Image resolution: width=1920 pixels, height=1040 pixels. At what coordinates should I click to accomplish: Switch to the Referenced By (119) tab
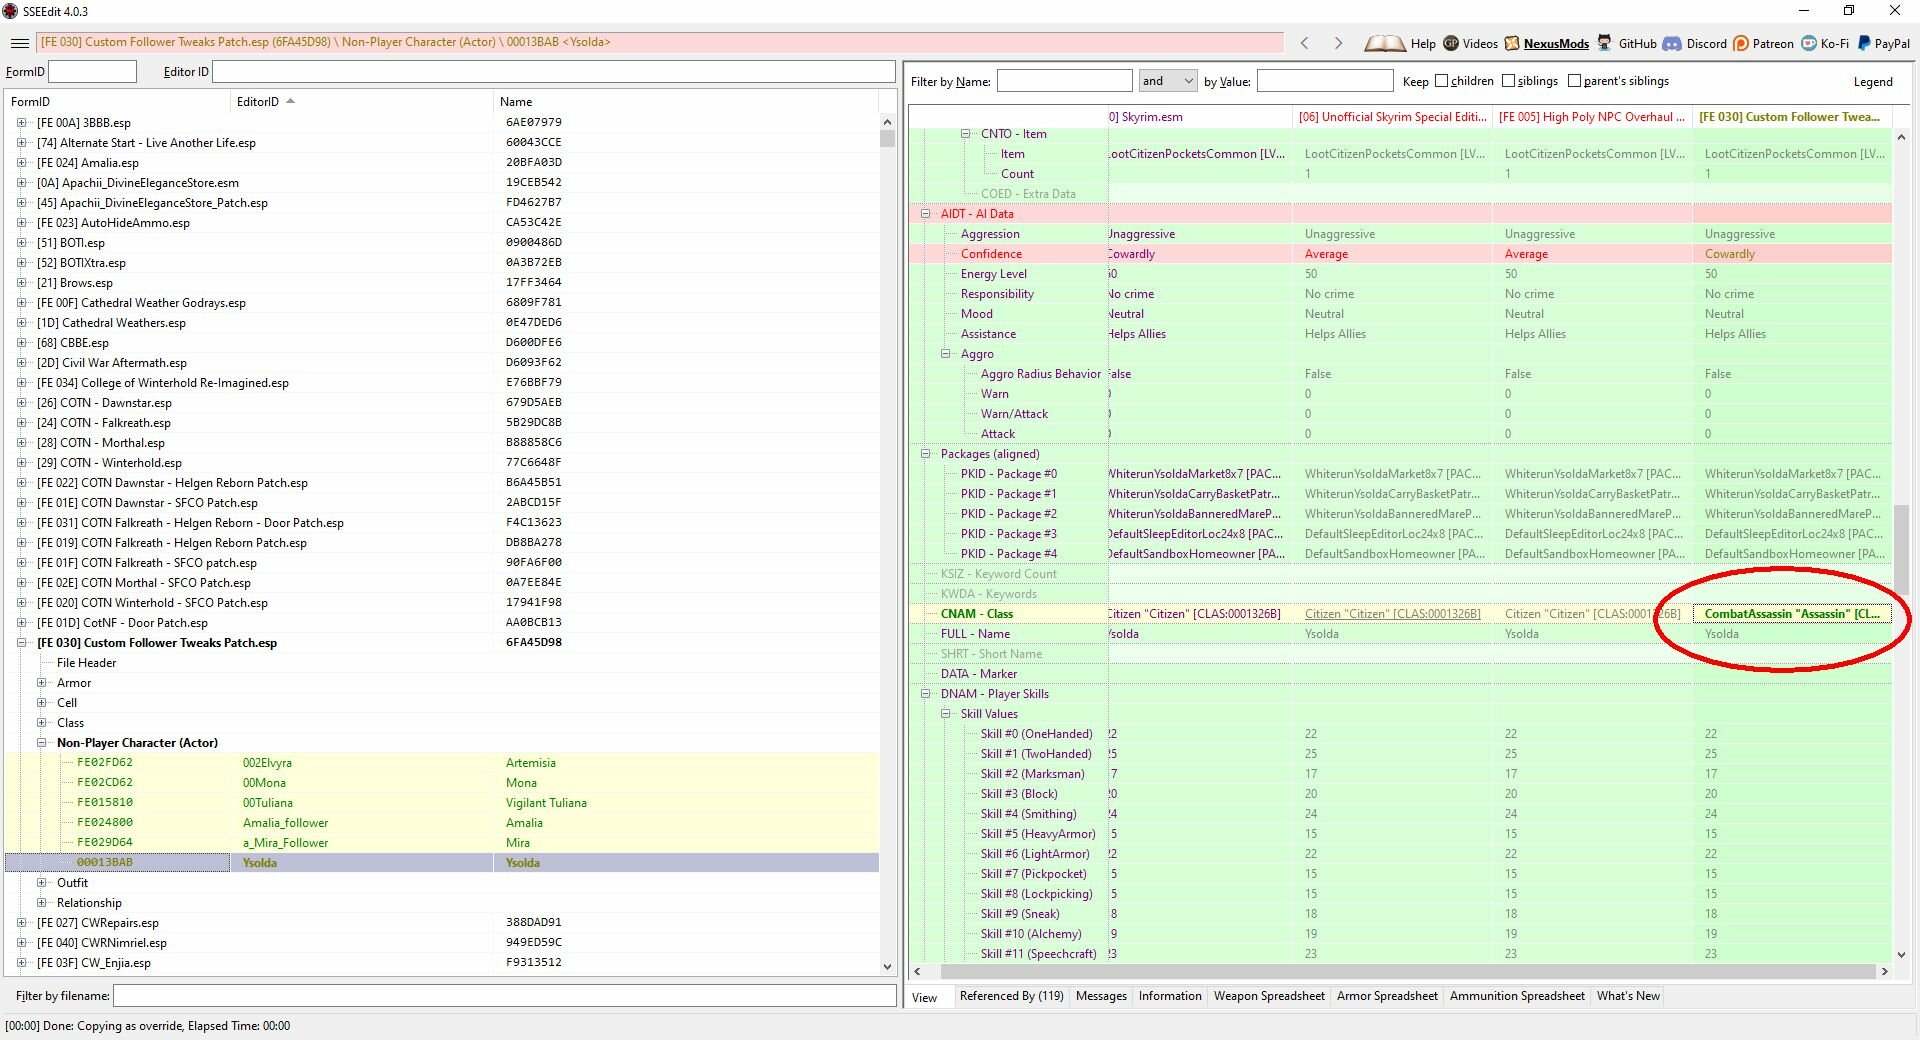(x=1011, y=996)
